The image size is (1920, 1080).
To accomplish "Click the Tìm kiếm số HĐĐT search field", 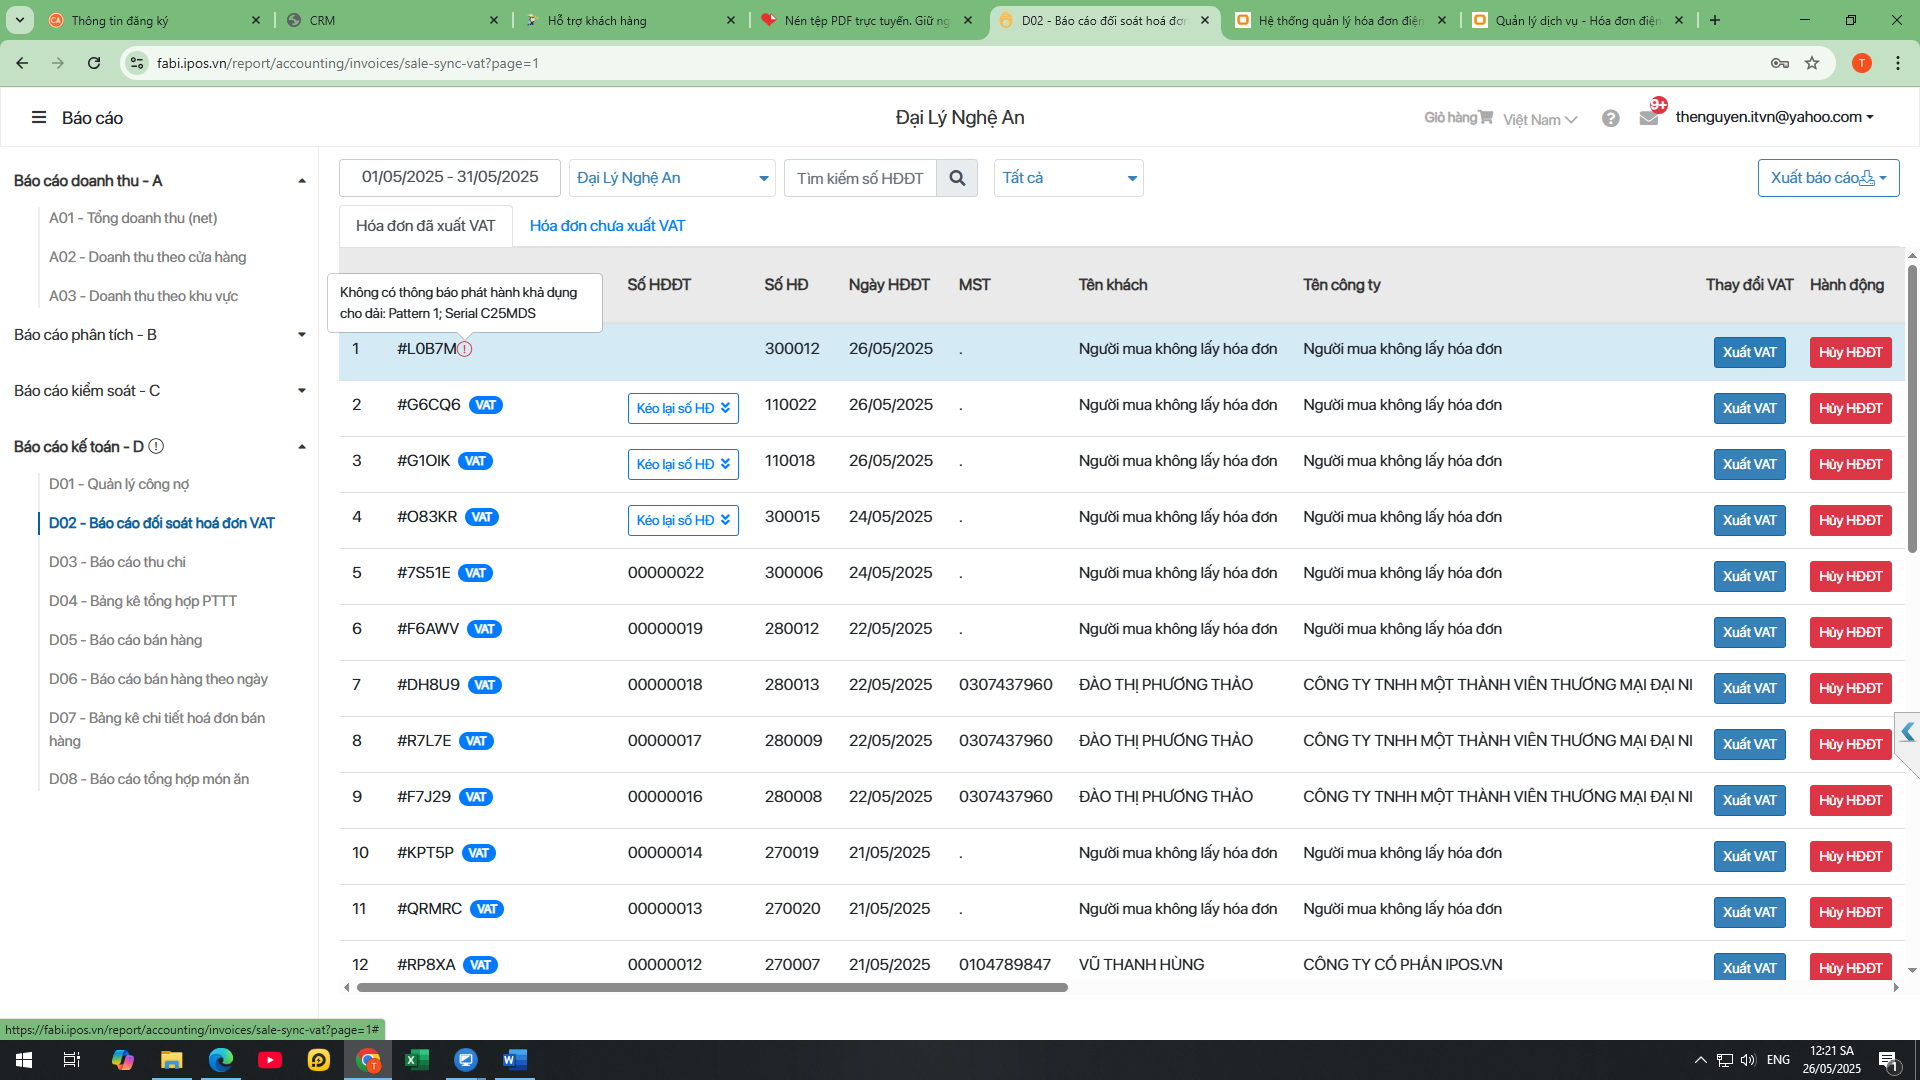I will (x=860, y=178).
